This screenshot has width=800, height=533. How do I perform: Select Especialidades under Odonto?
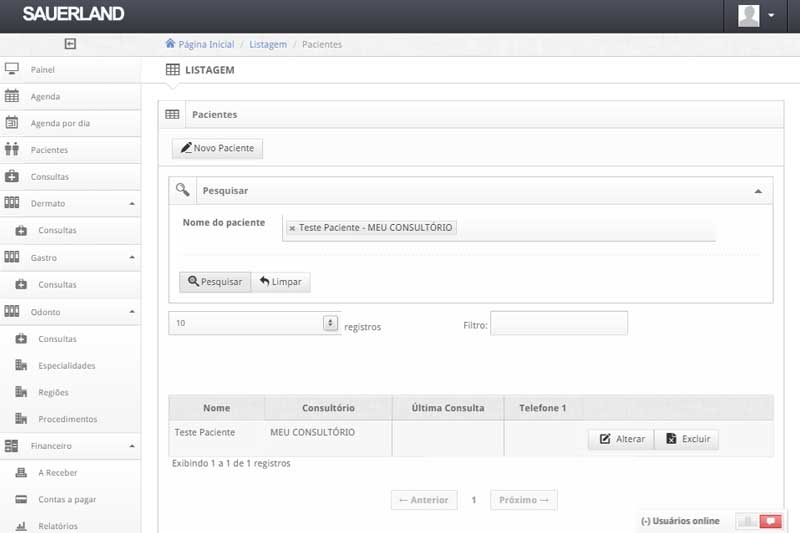tap(67, 366)
